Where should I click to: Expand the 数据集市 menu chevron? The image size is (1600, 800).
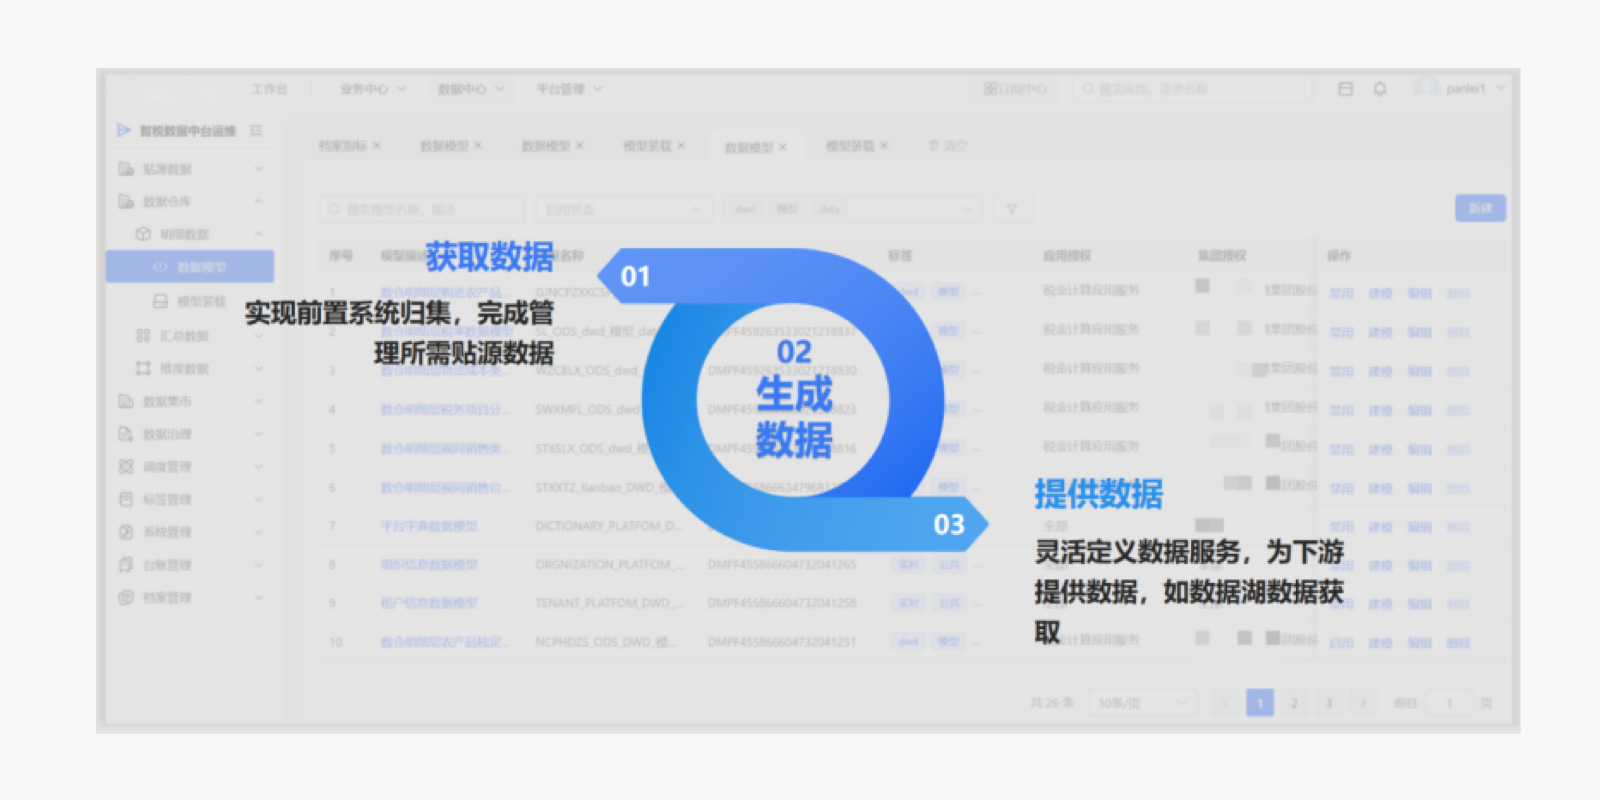click(x=258, y=401)
